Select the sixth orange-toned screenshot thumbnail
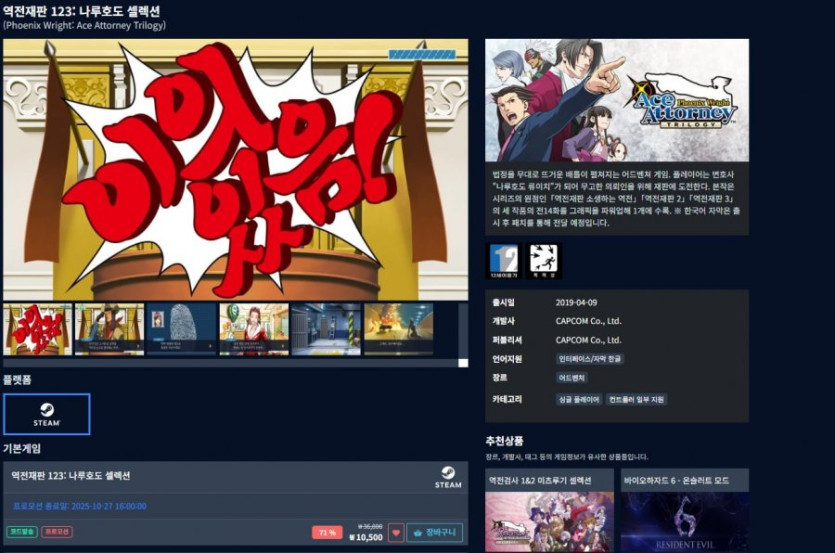Image resolution: width=835 pixels, height=553 pixels. pyautogui.click(x=398, y=329)
